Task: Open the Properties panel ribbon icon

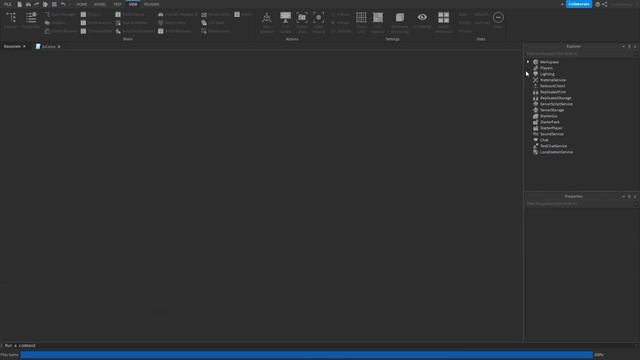Action: [x=31, y=20]
